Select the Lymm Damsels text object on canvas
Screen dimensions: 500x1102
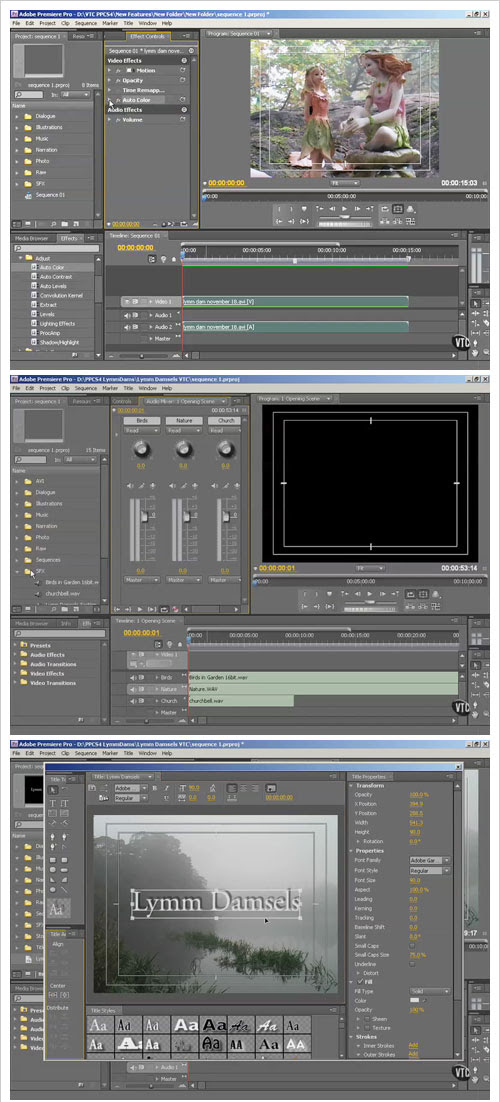point(216,902)
